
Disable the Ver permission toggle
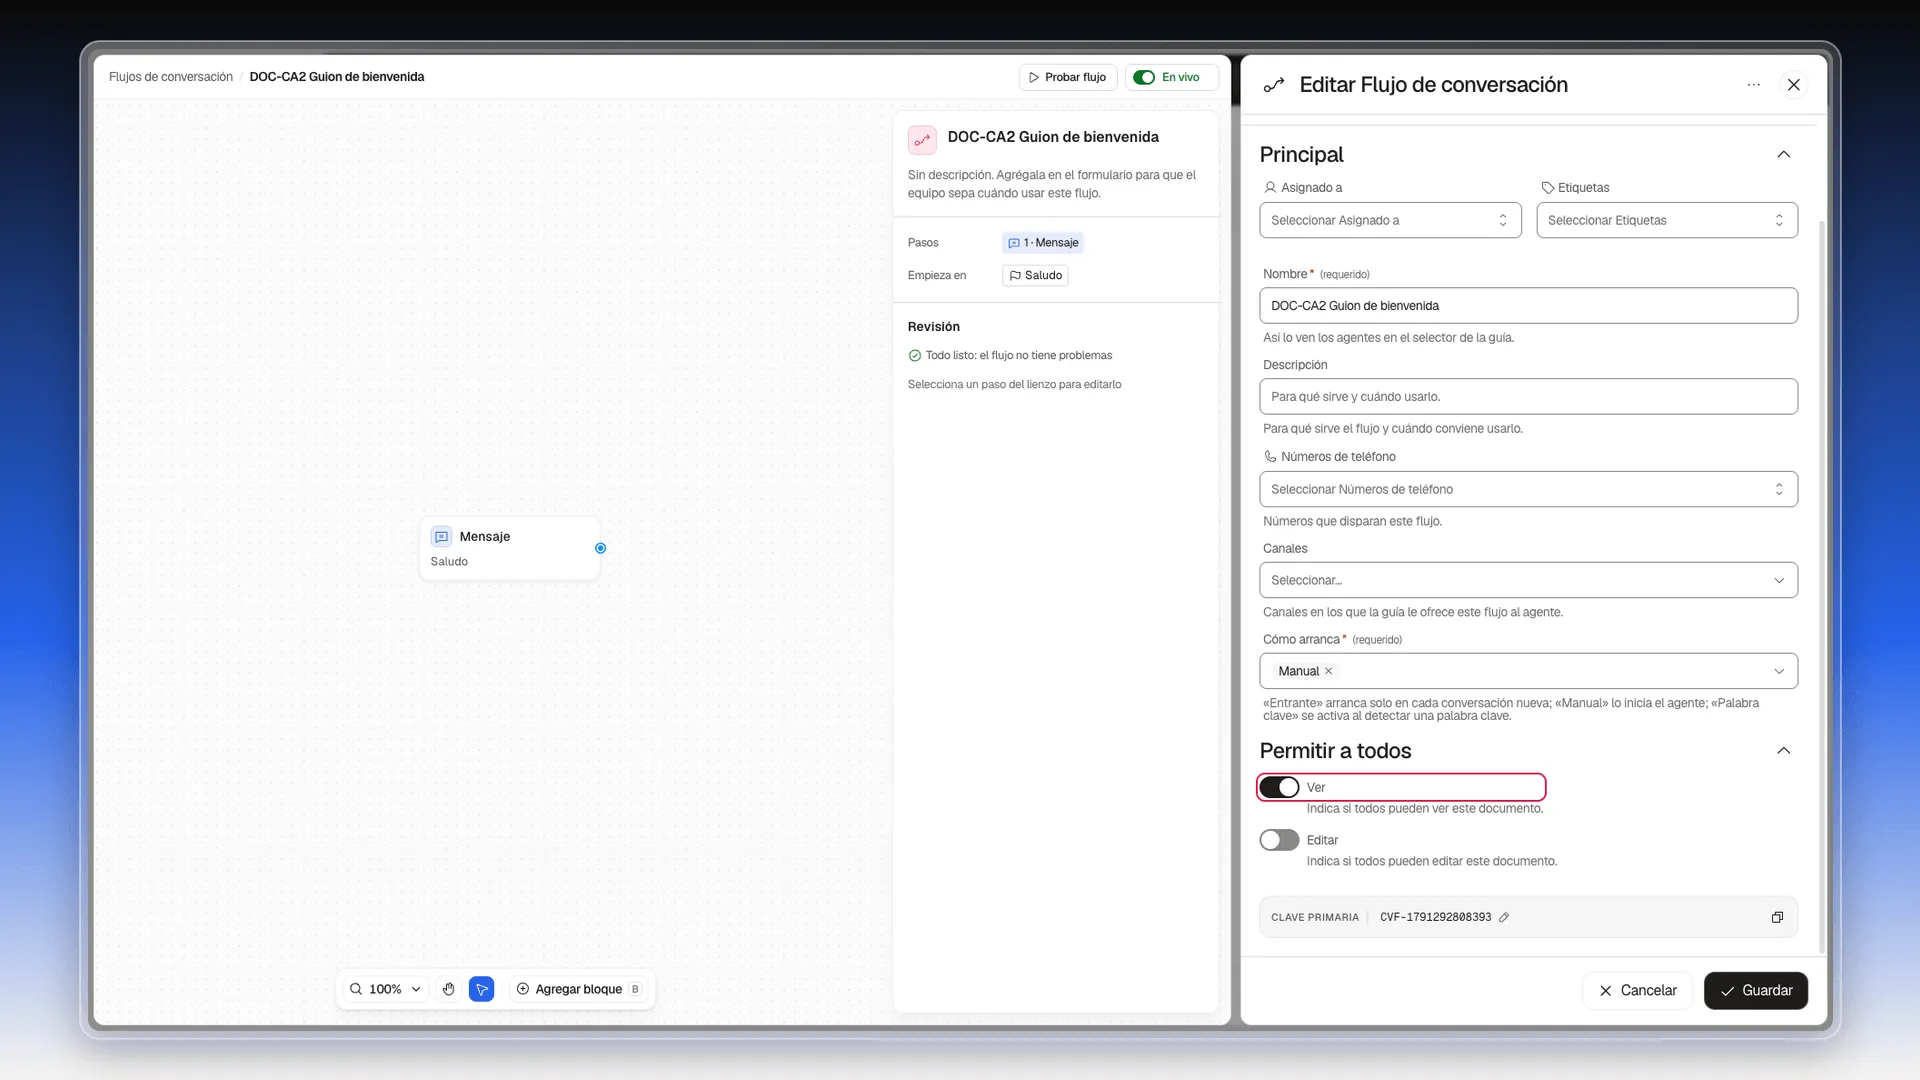coord(1279,787)
